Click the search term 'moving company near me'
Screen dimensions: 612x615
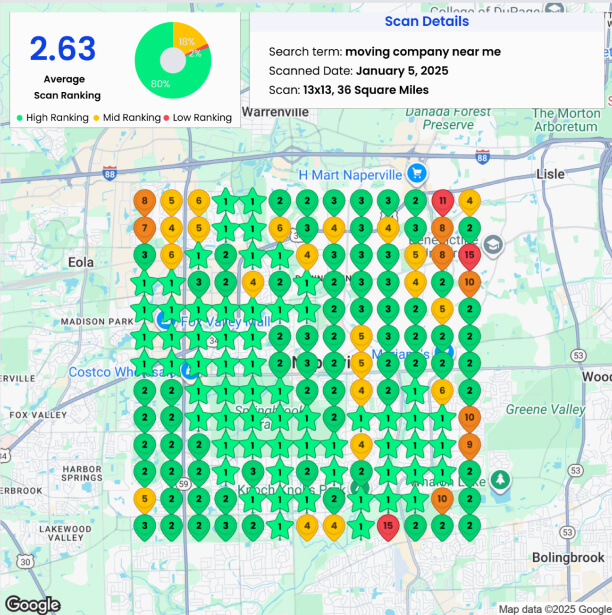423,52
